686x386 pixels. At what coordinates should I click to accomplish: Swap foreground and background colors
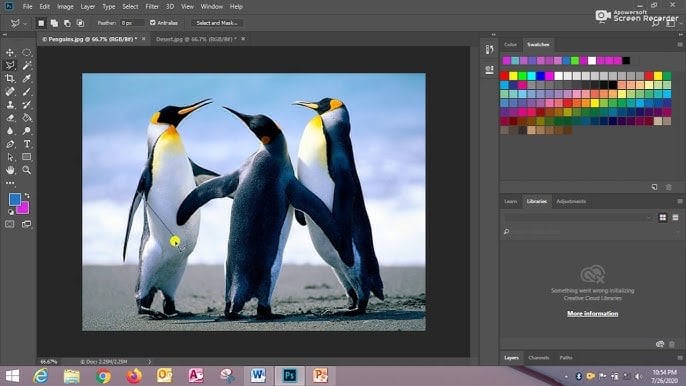pos(27,195)
